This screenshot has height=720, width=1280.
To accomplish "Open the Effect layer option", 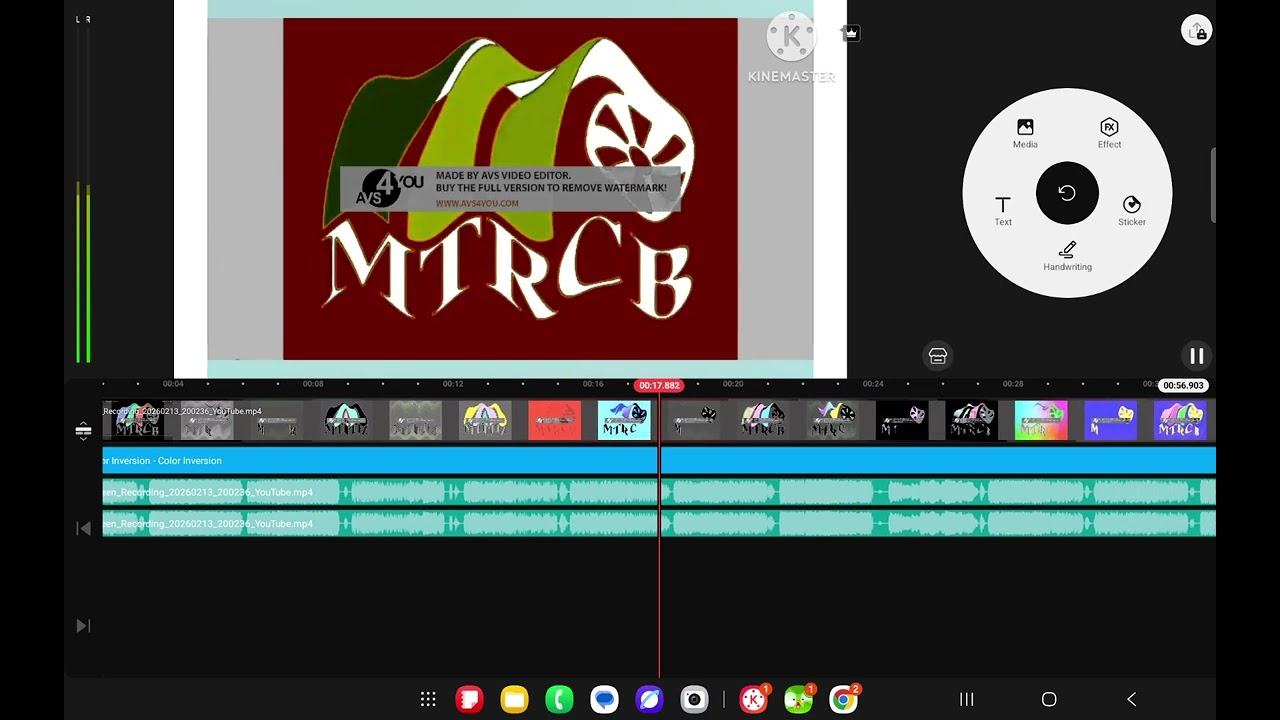I will click(x=1109, y=133).
